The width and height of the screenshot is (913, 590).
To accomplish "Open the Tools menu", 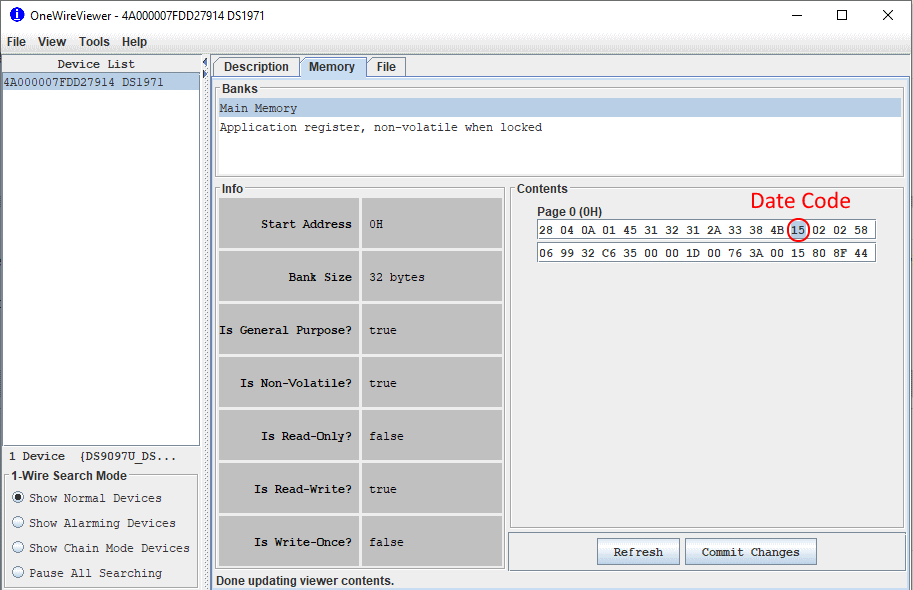I will click(x=94, y=42).
